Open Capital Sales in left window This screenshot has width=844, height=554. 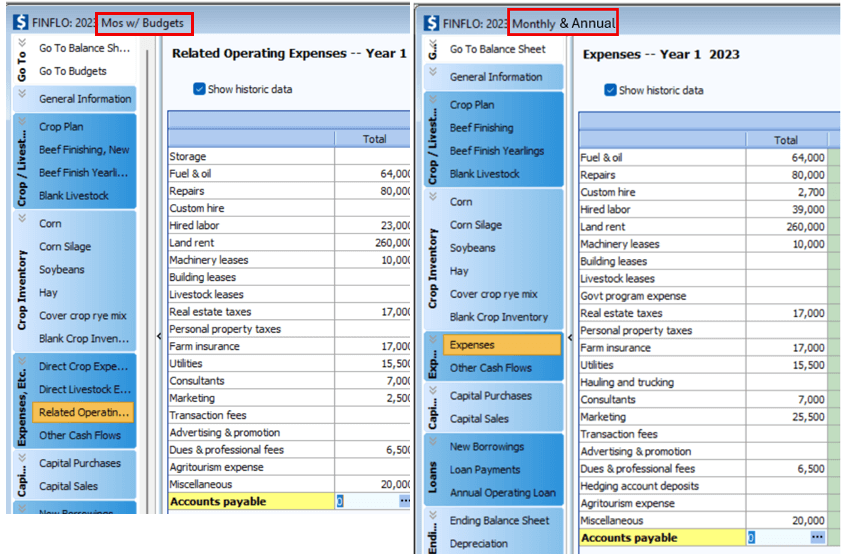click(x=68, y=486)
